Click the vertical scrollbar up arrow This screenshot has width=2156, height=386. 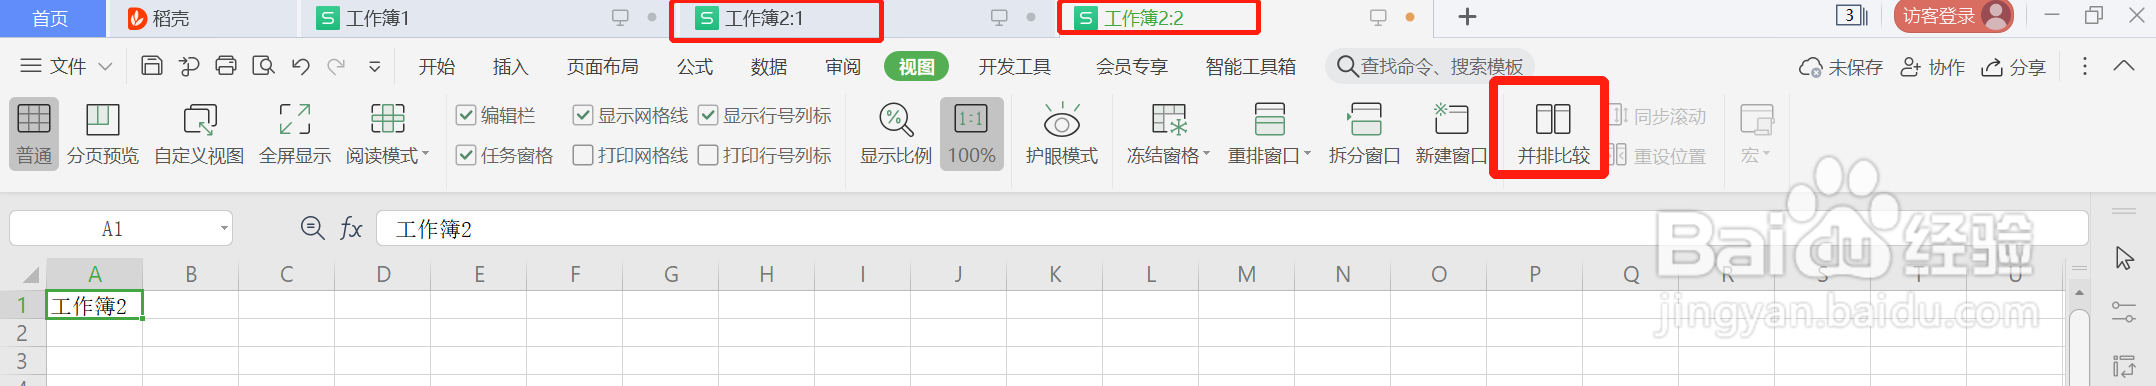click(2079, 294)
